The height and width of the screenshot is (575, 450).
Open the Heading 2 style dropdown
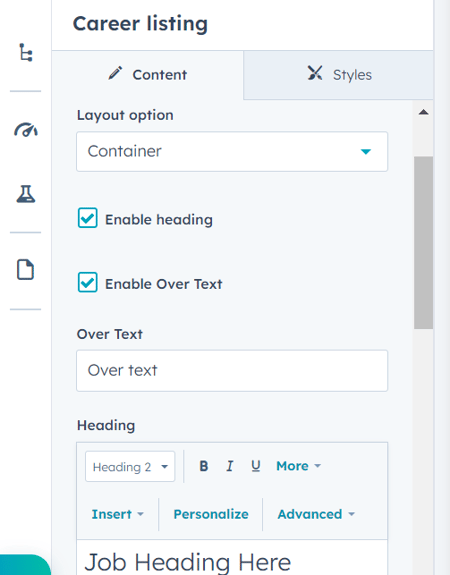tap(130, 466)
